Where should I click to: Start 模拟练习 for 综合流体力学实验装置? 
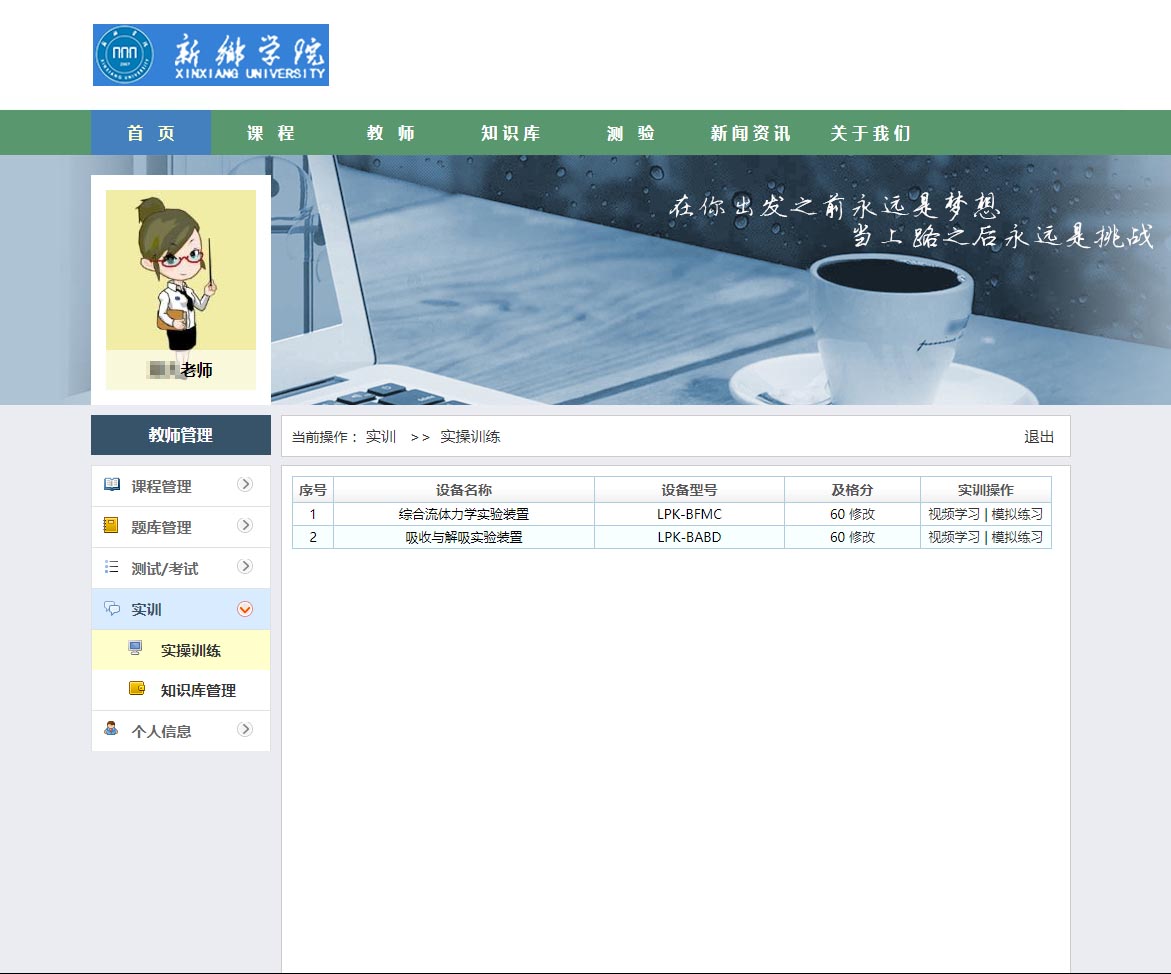pyautogui.click(x=1017, y=514)
